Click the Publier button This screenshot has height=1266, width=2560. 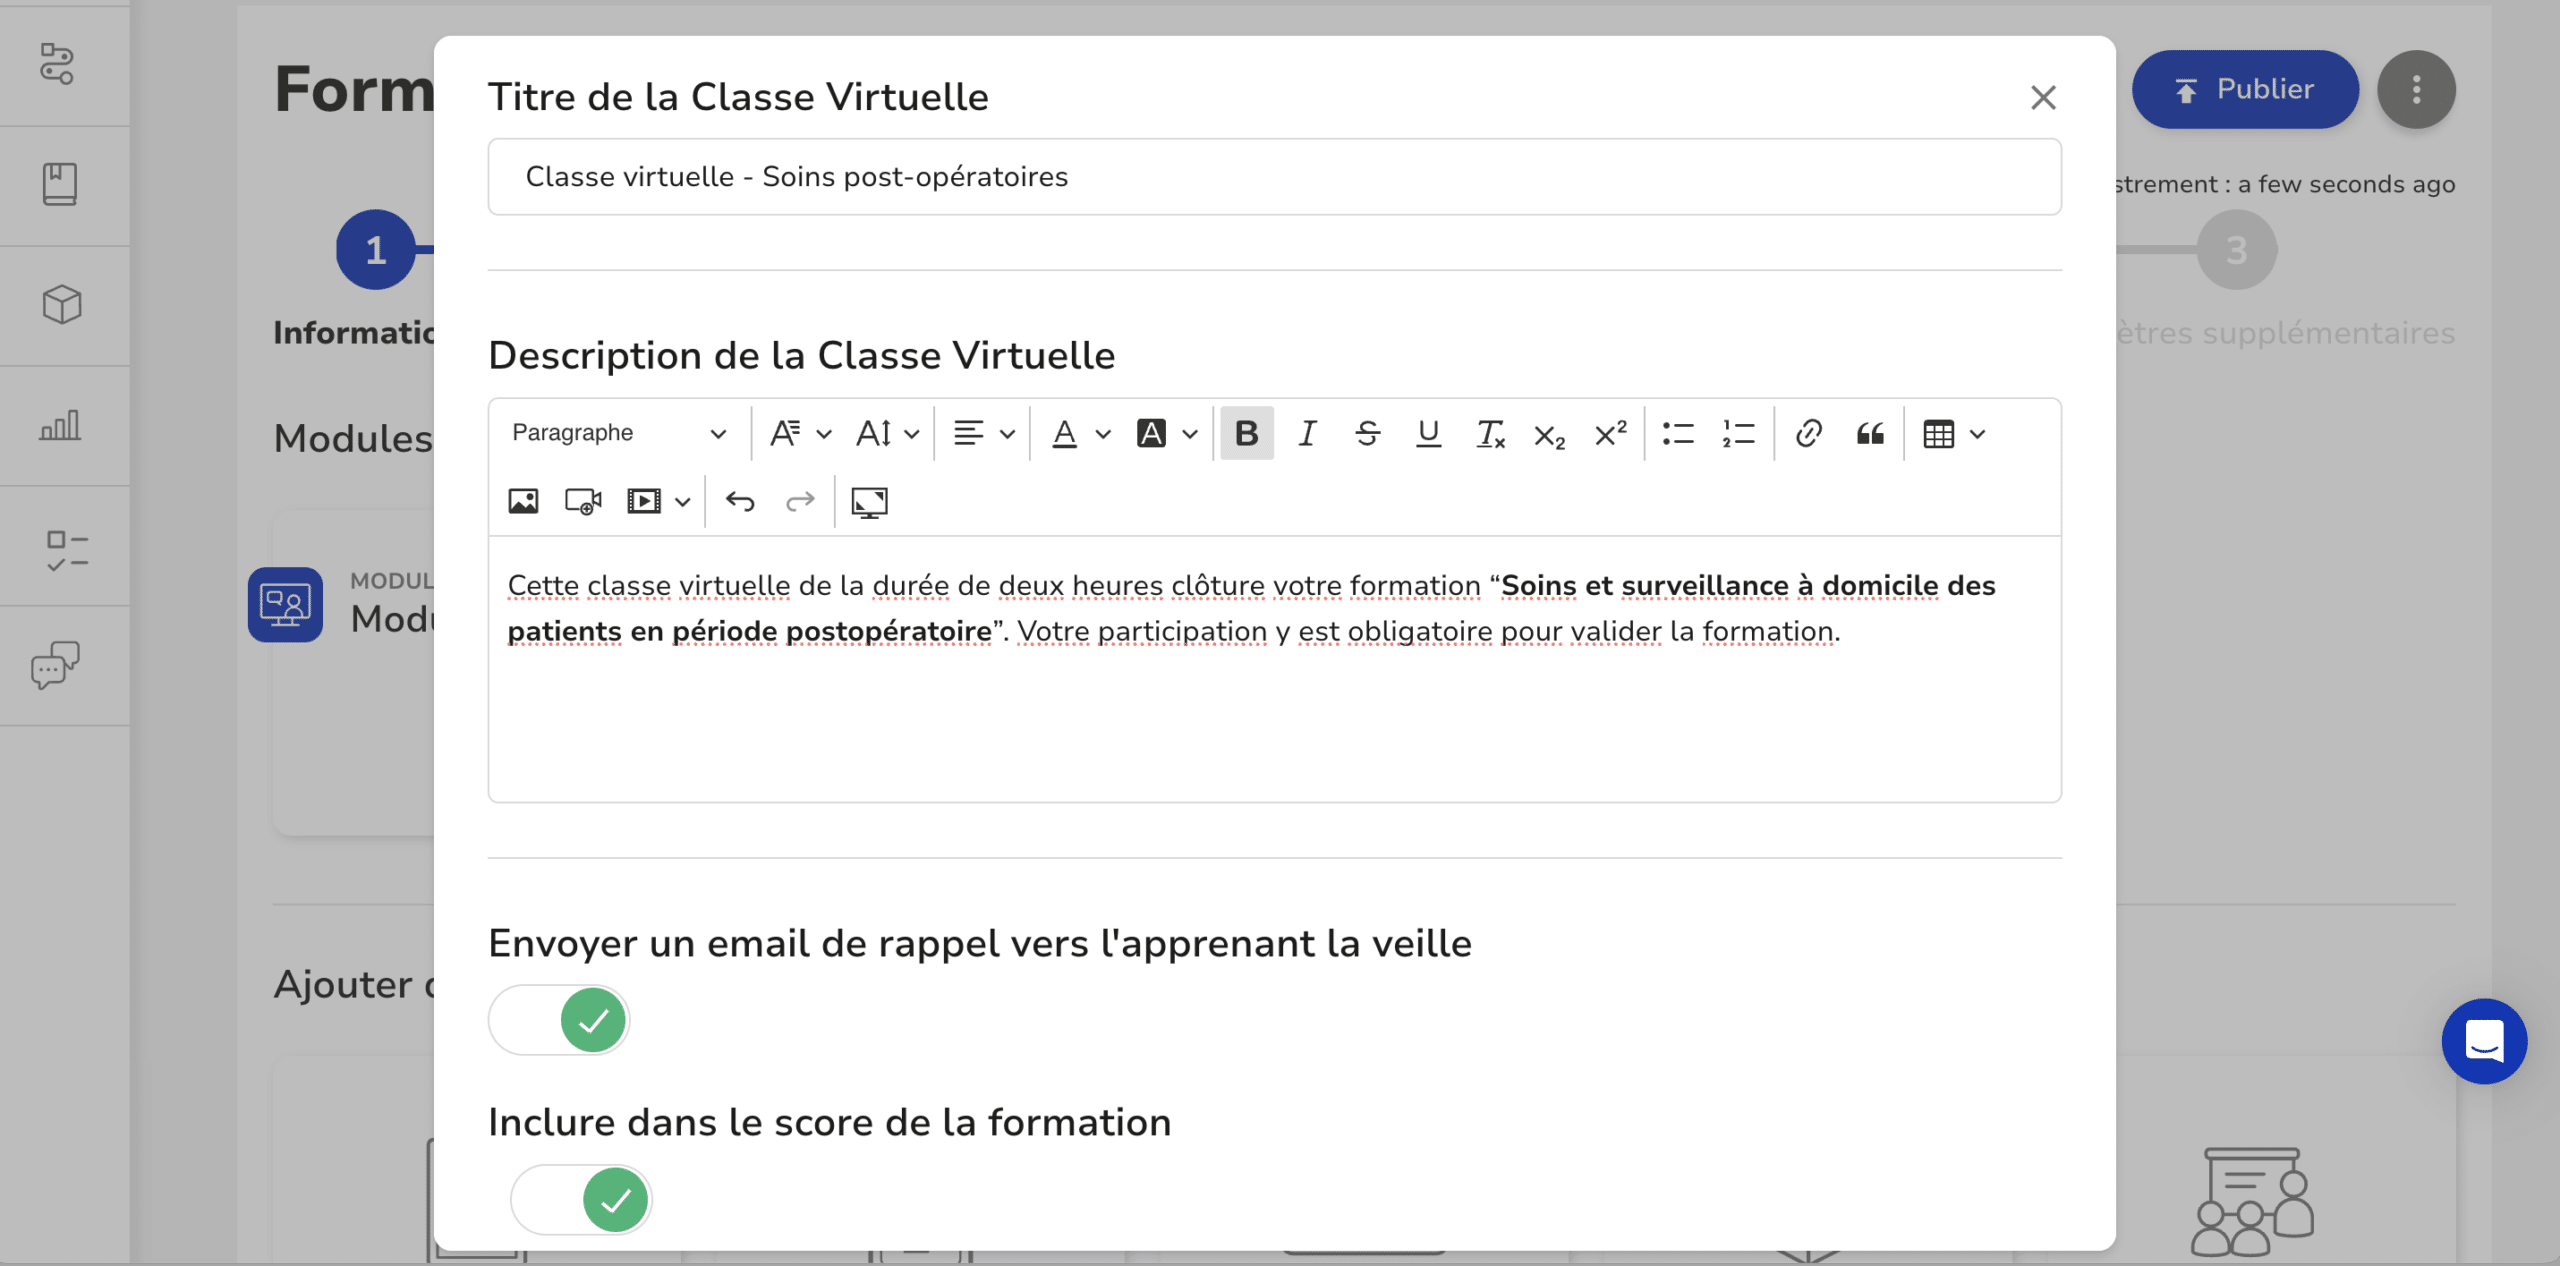coord(2246,89)
